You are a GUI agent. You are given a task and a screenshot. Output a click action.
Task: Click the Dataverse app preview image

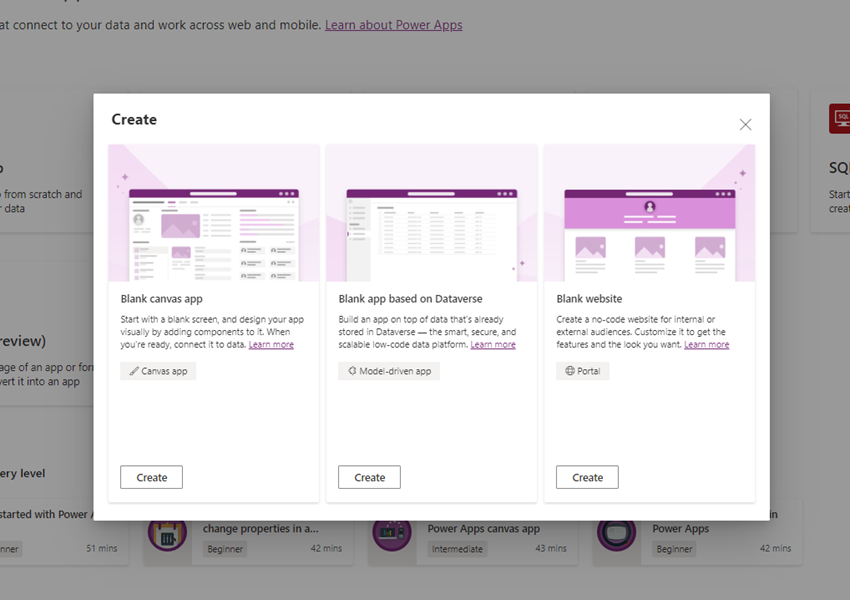tap(432, 214)
